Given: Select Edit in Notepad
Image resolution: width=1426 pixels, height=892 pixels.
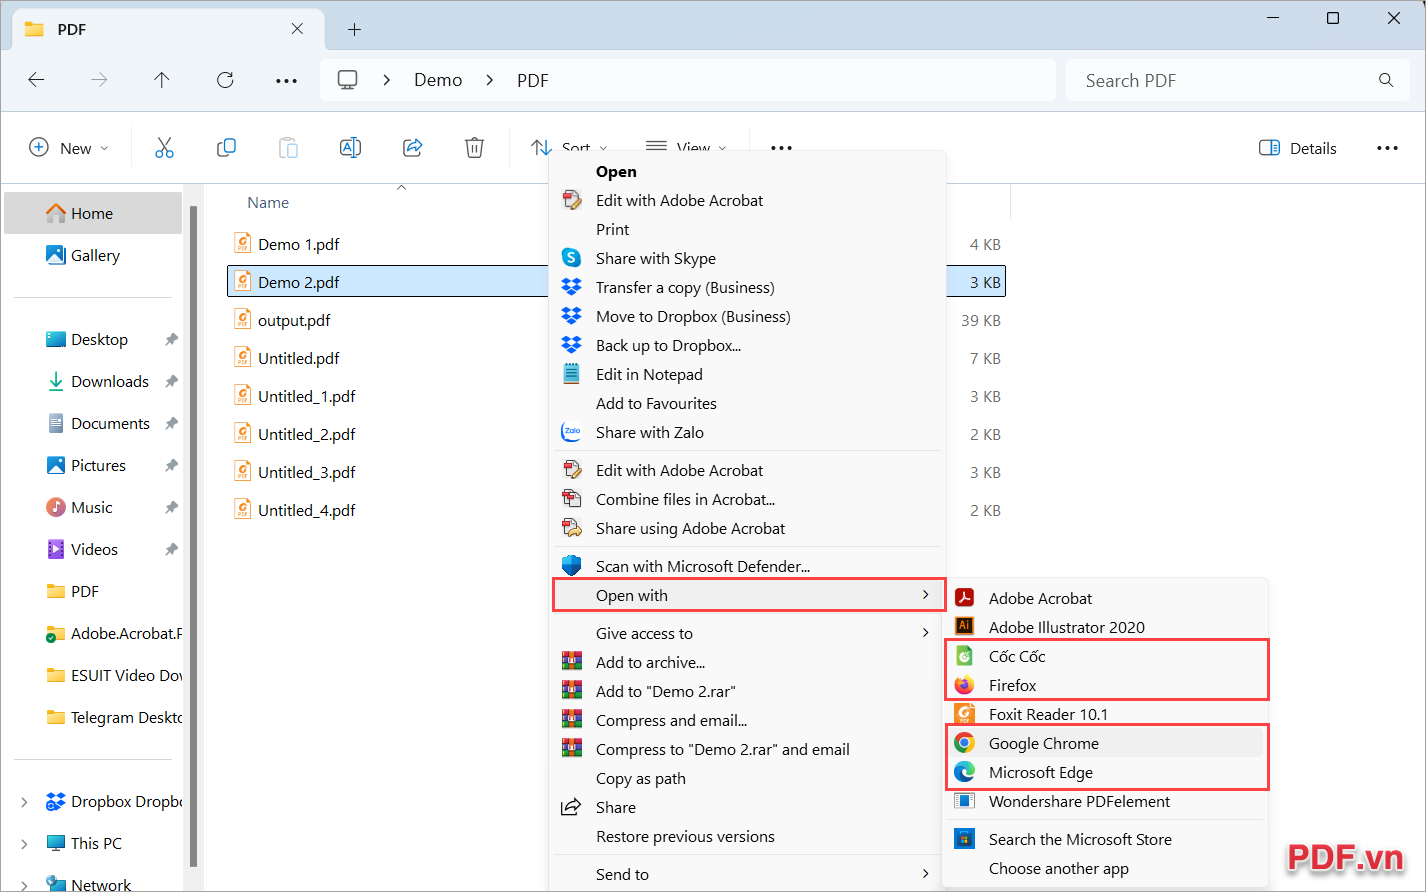Looking at the screenshot, I should (748, 374).
